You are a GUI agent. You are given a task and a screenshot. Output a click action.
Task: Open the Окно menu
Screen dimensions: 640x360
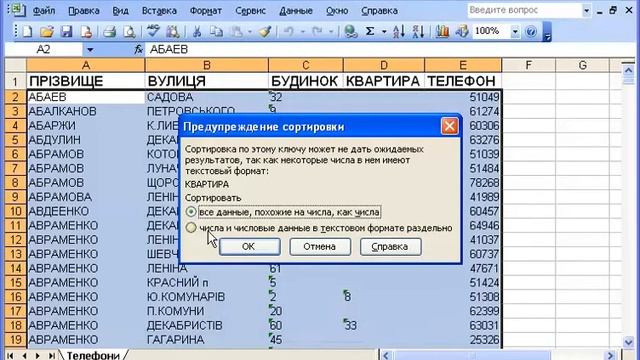tap(337, 11)
